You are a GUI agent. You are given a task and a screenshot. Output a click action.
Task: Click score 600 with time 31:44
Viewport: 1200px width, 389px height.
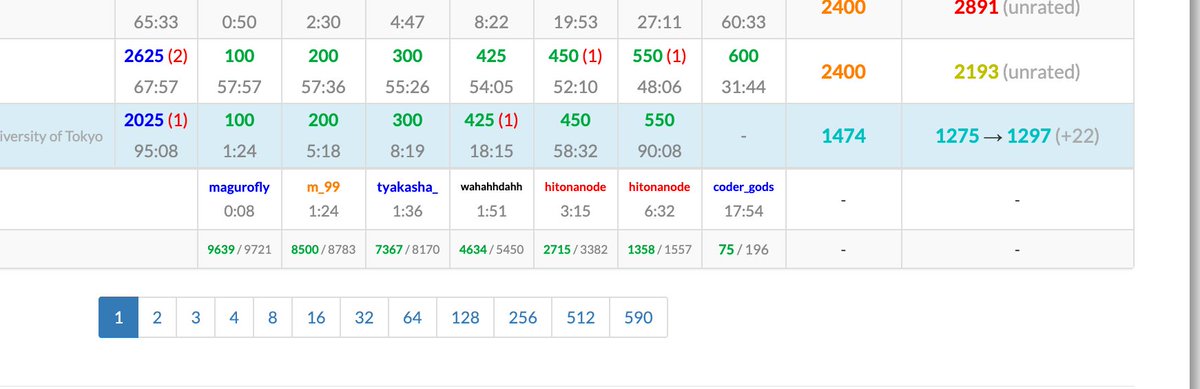[x=743, y=56]
